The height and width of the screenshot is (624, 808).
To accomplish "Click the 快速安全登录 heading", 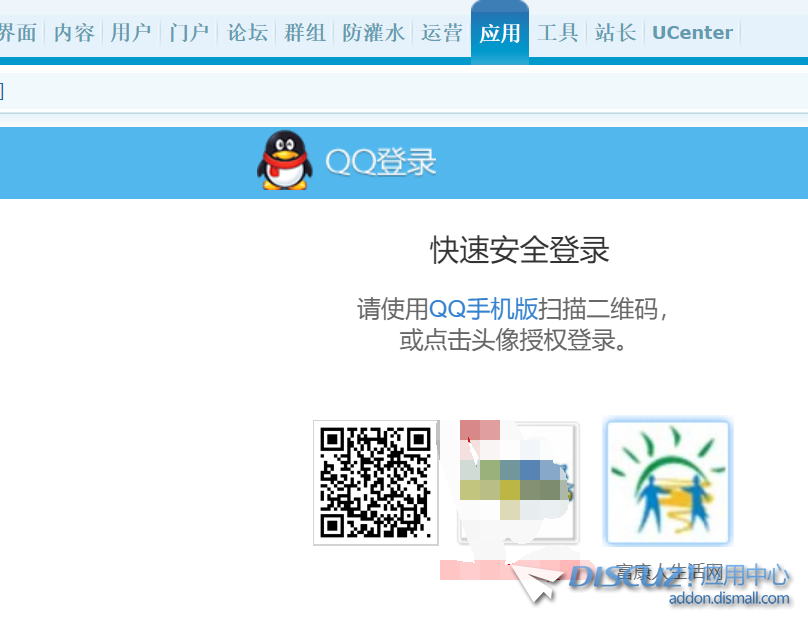I will pyautogui.click(x=520, y=250).
